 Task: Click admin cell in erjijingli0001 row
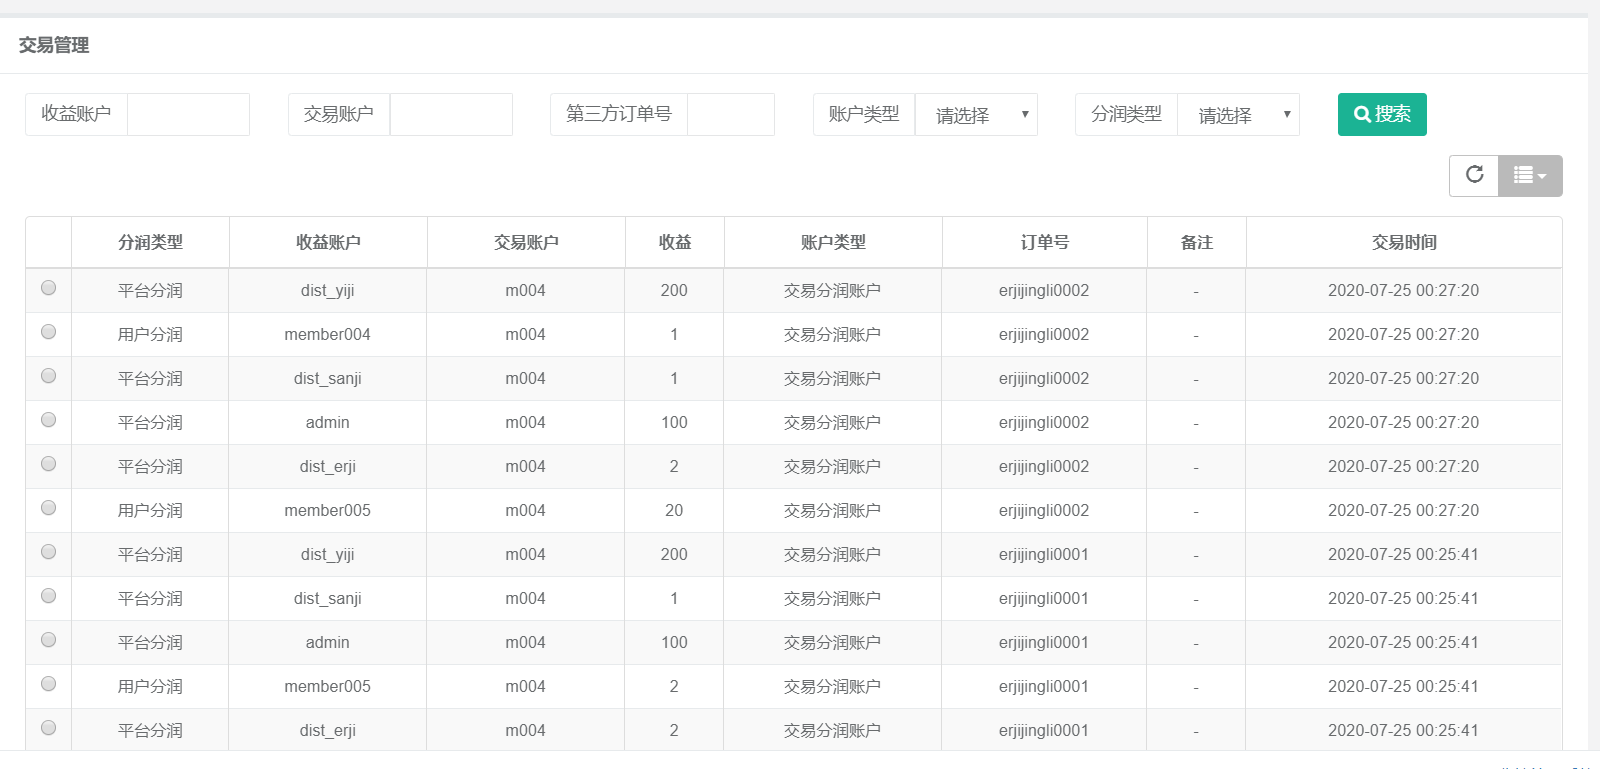click(327, 643)
